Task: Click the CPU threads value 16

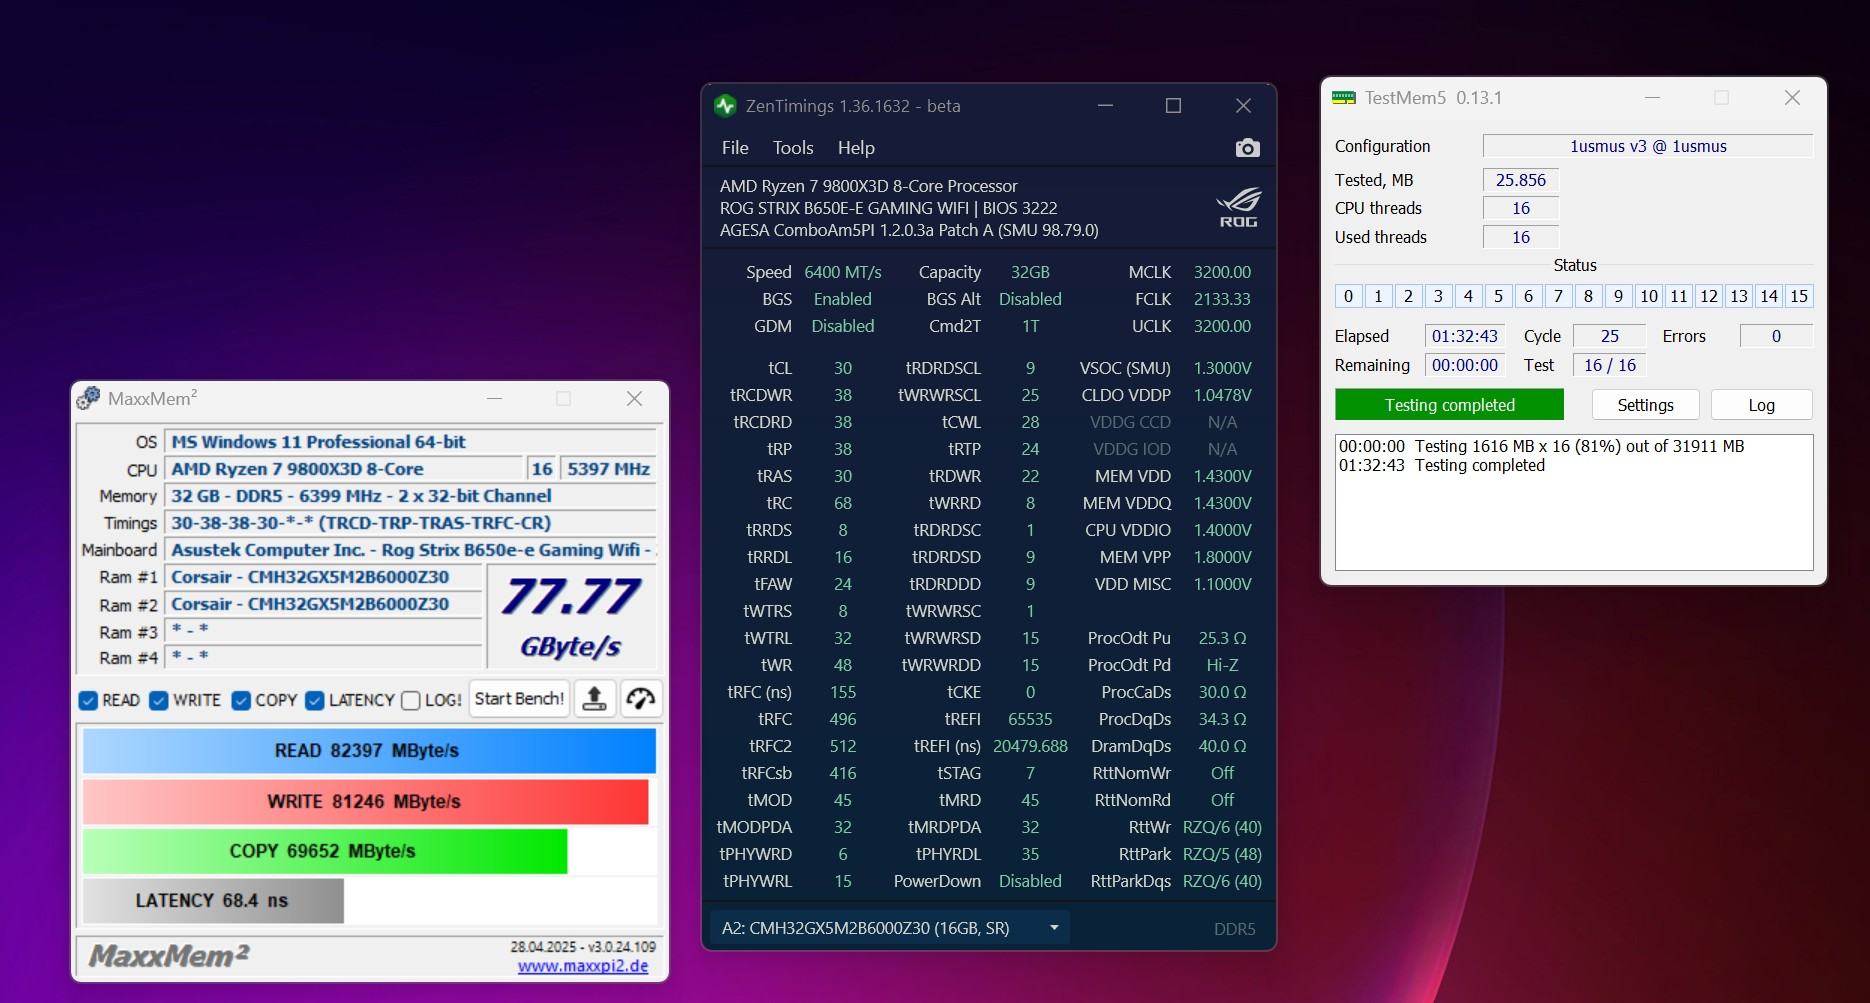Action: 1521,208
